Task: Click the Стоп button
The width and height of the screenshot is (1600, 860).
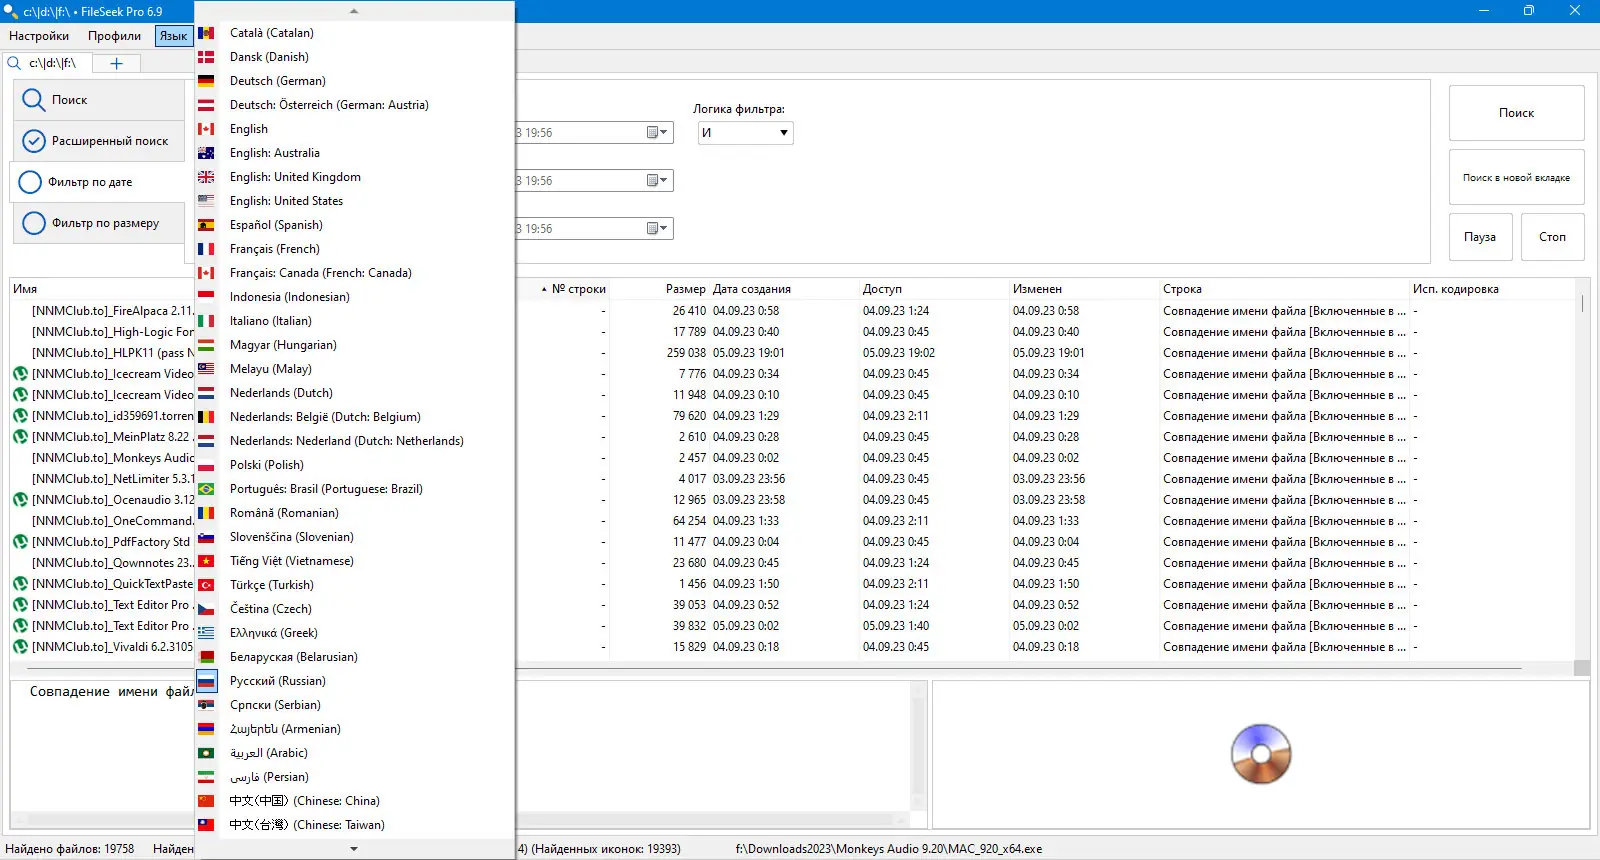Action: click(x=1552, y=237)
